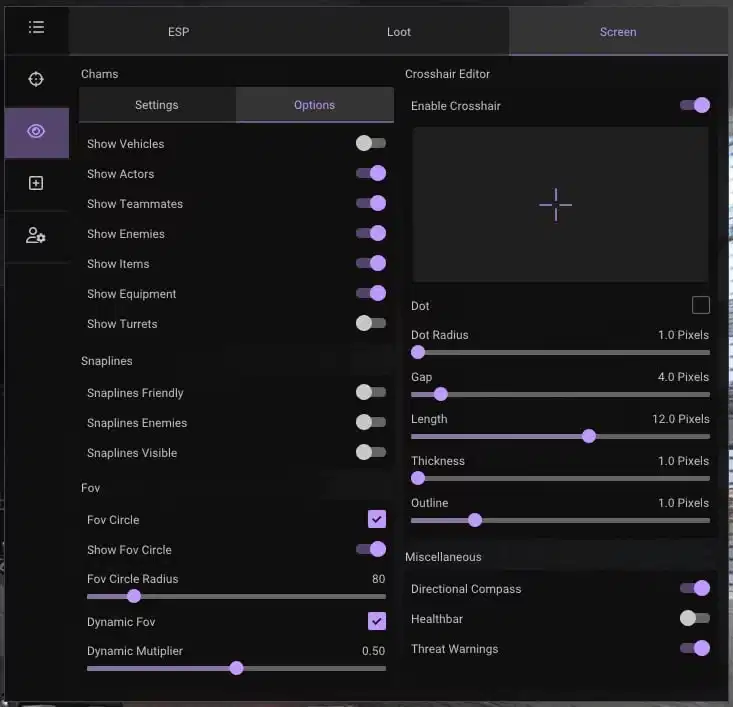This screenshot has height=707, width=733.
Task: Open the plus box sidebar icon
Action: point(36,183)
